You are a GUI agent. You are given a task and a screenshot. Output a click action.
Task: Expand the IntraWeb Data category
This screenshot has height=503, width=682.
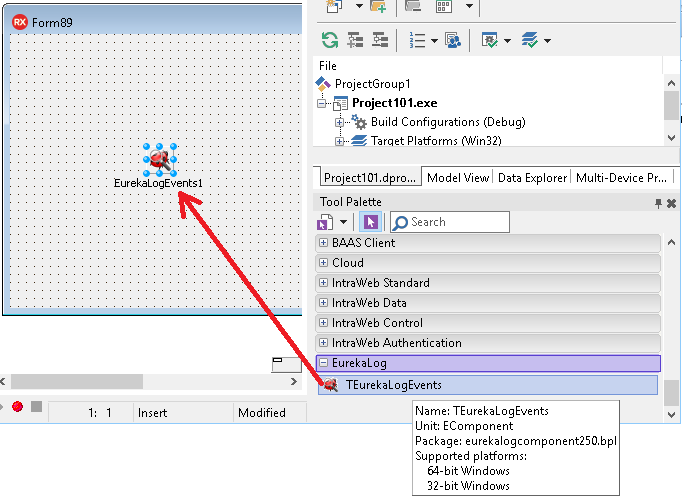pos(323,302)
